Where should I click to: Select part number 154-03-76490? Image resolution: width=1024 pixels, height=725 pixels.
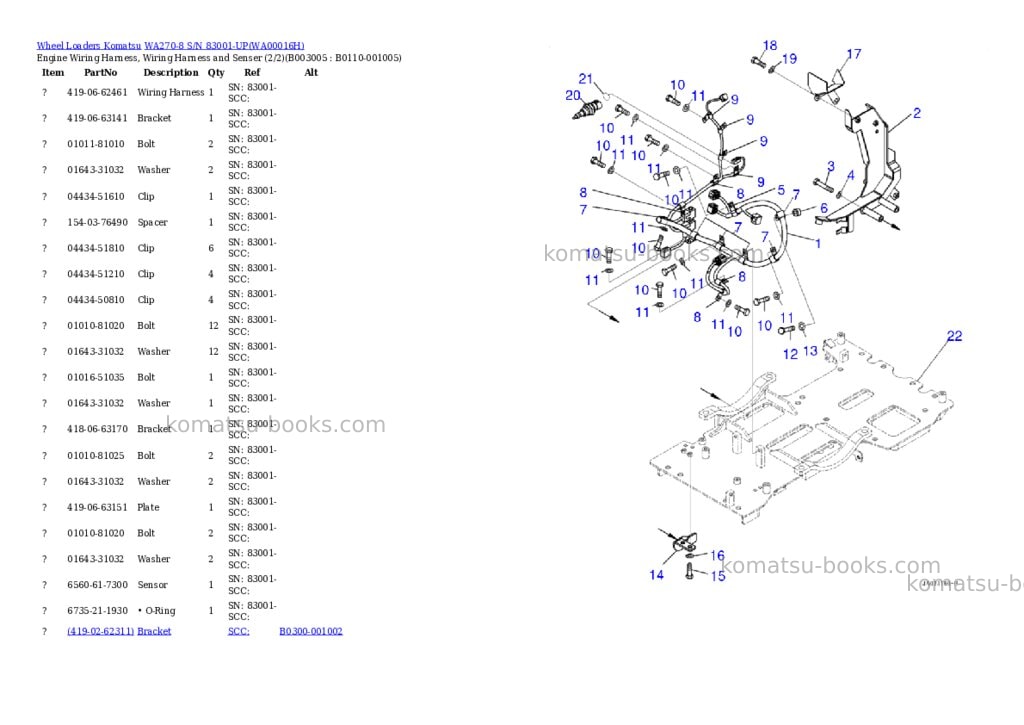coord(97,222)
